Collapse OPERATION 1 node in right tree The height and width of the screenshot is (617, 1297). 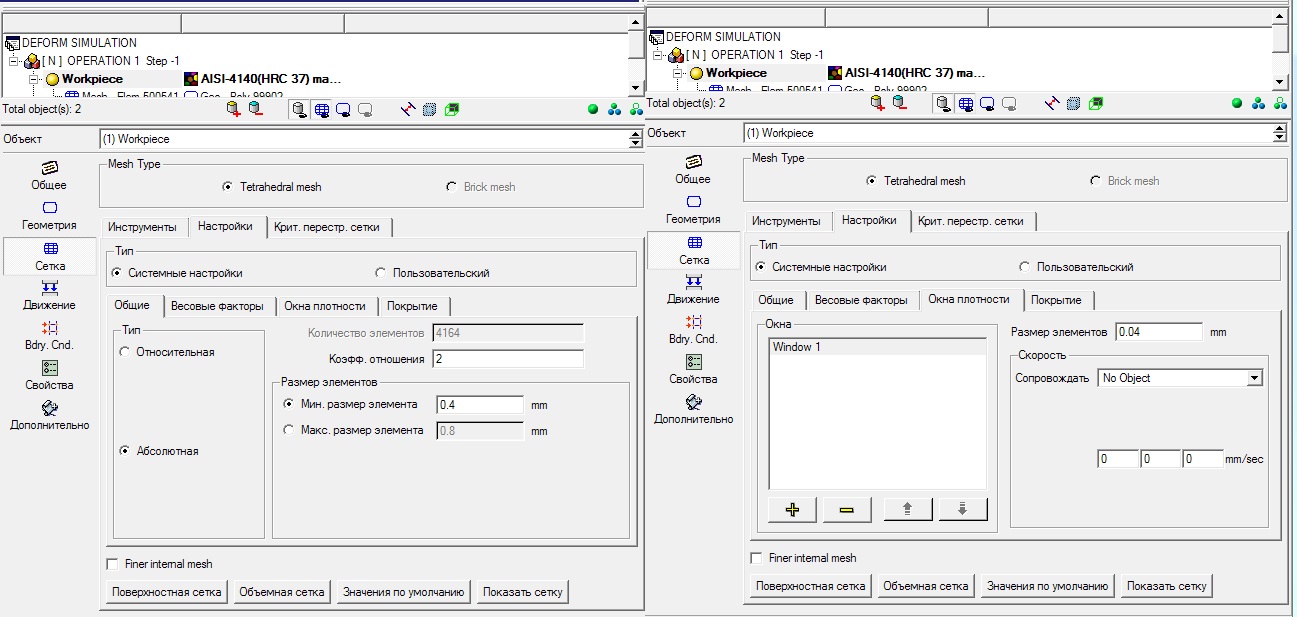(659, 55)
